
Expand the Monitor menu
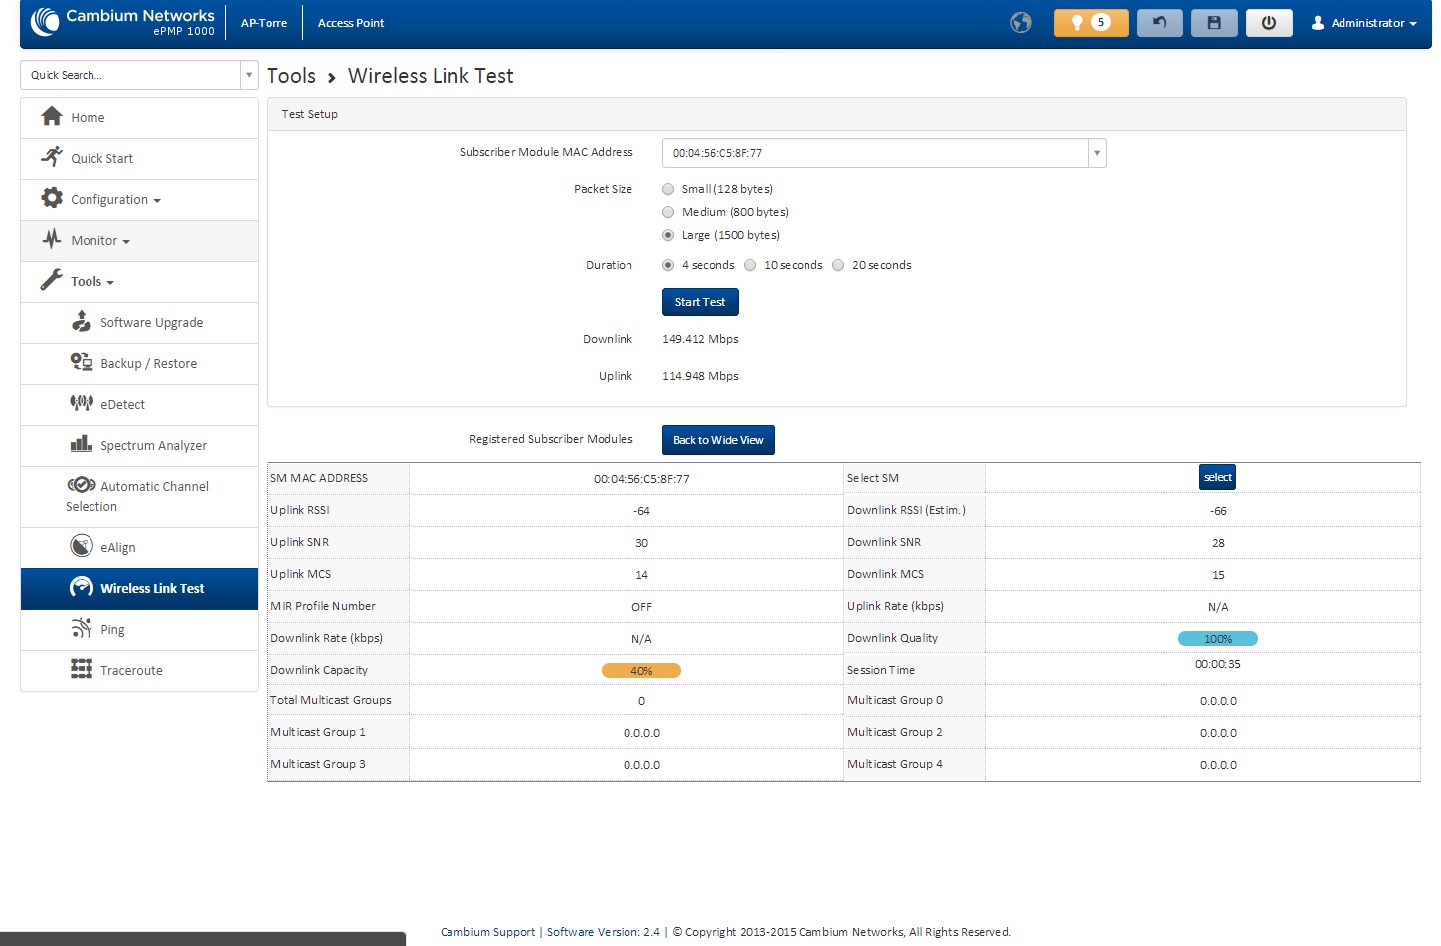[139, 241]
